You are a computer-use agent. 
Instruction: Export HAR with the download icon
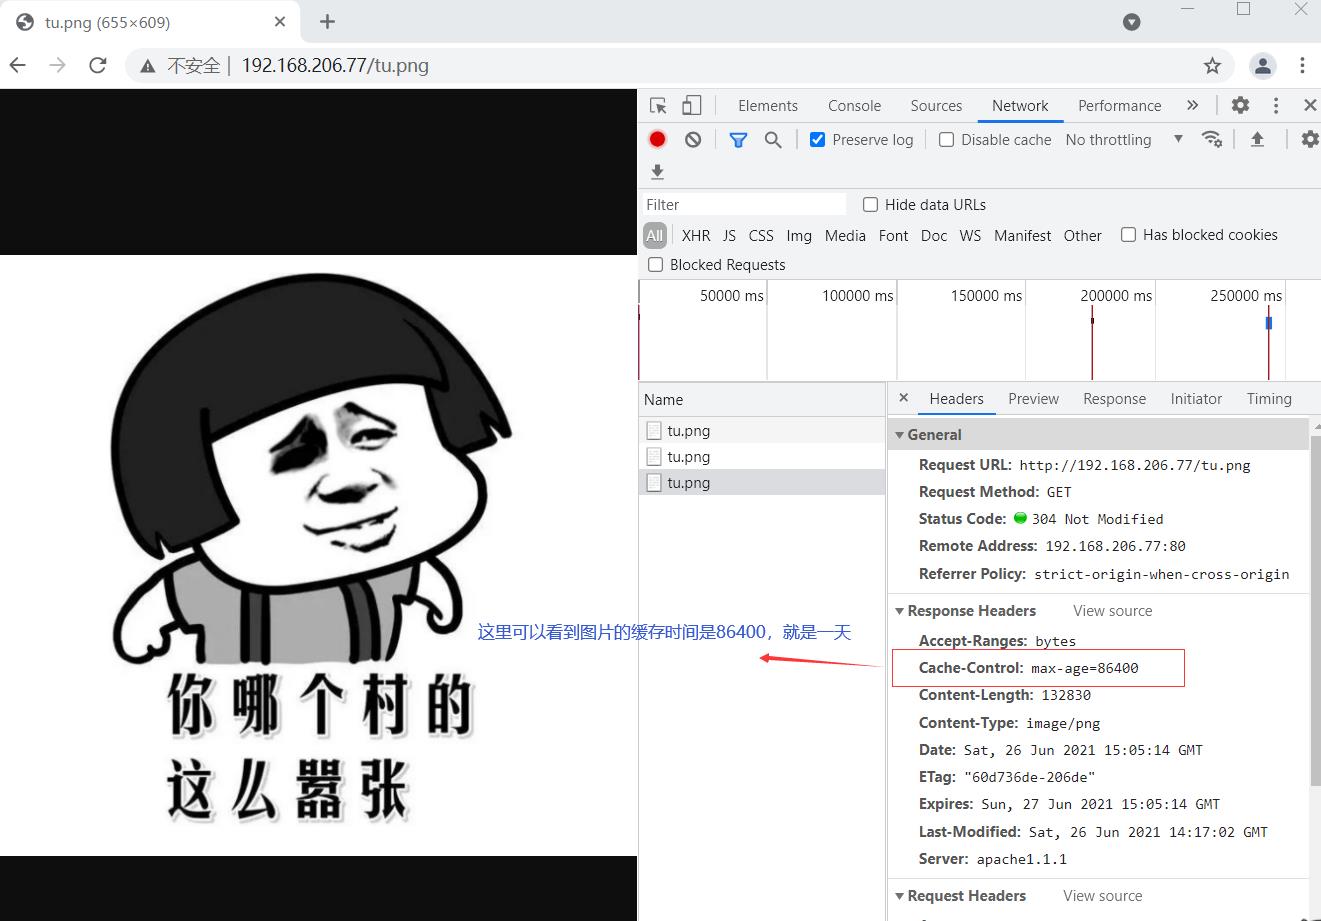(x=657, y=172)
